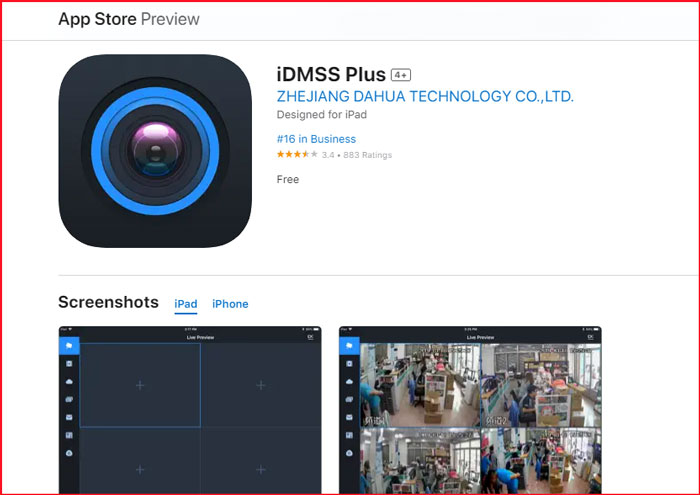
Task: Click the envelope icon in second screenshot sidebar
Action: point(350,417)
